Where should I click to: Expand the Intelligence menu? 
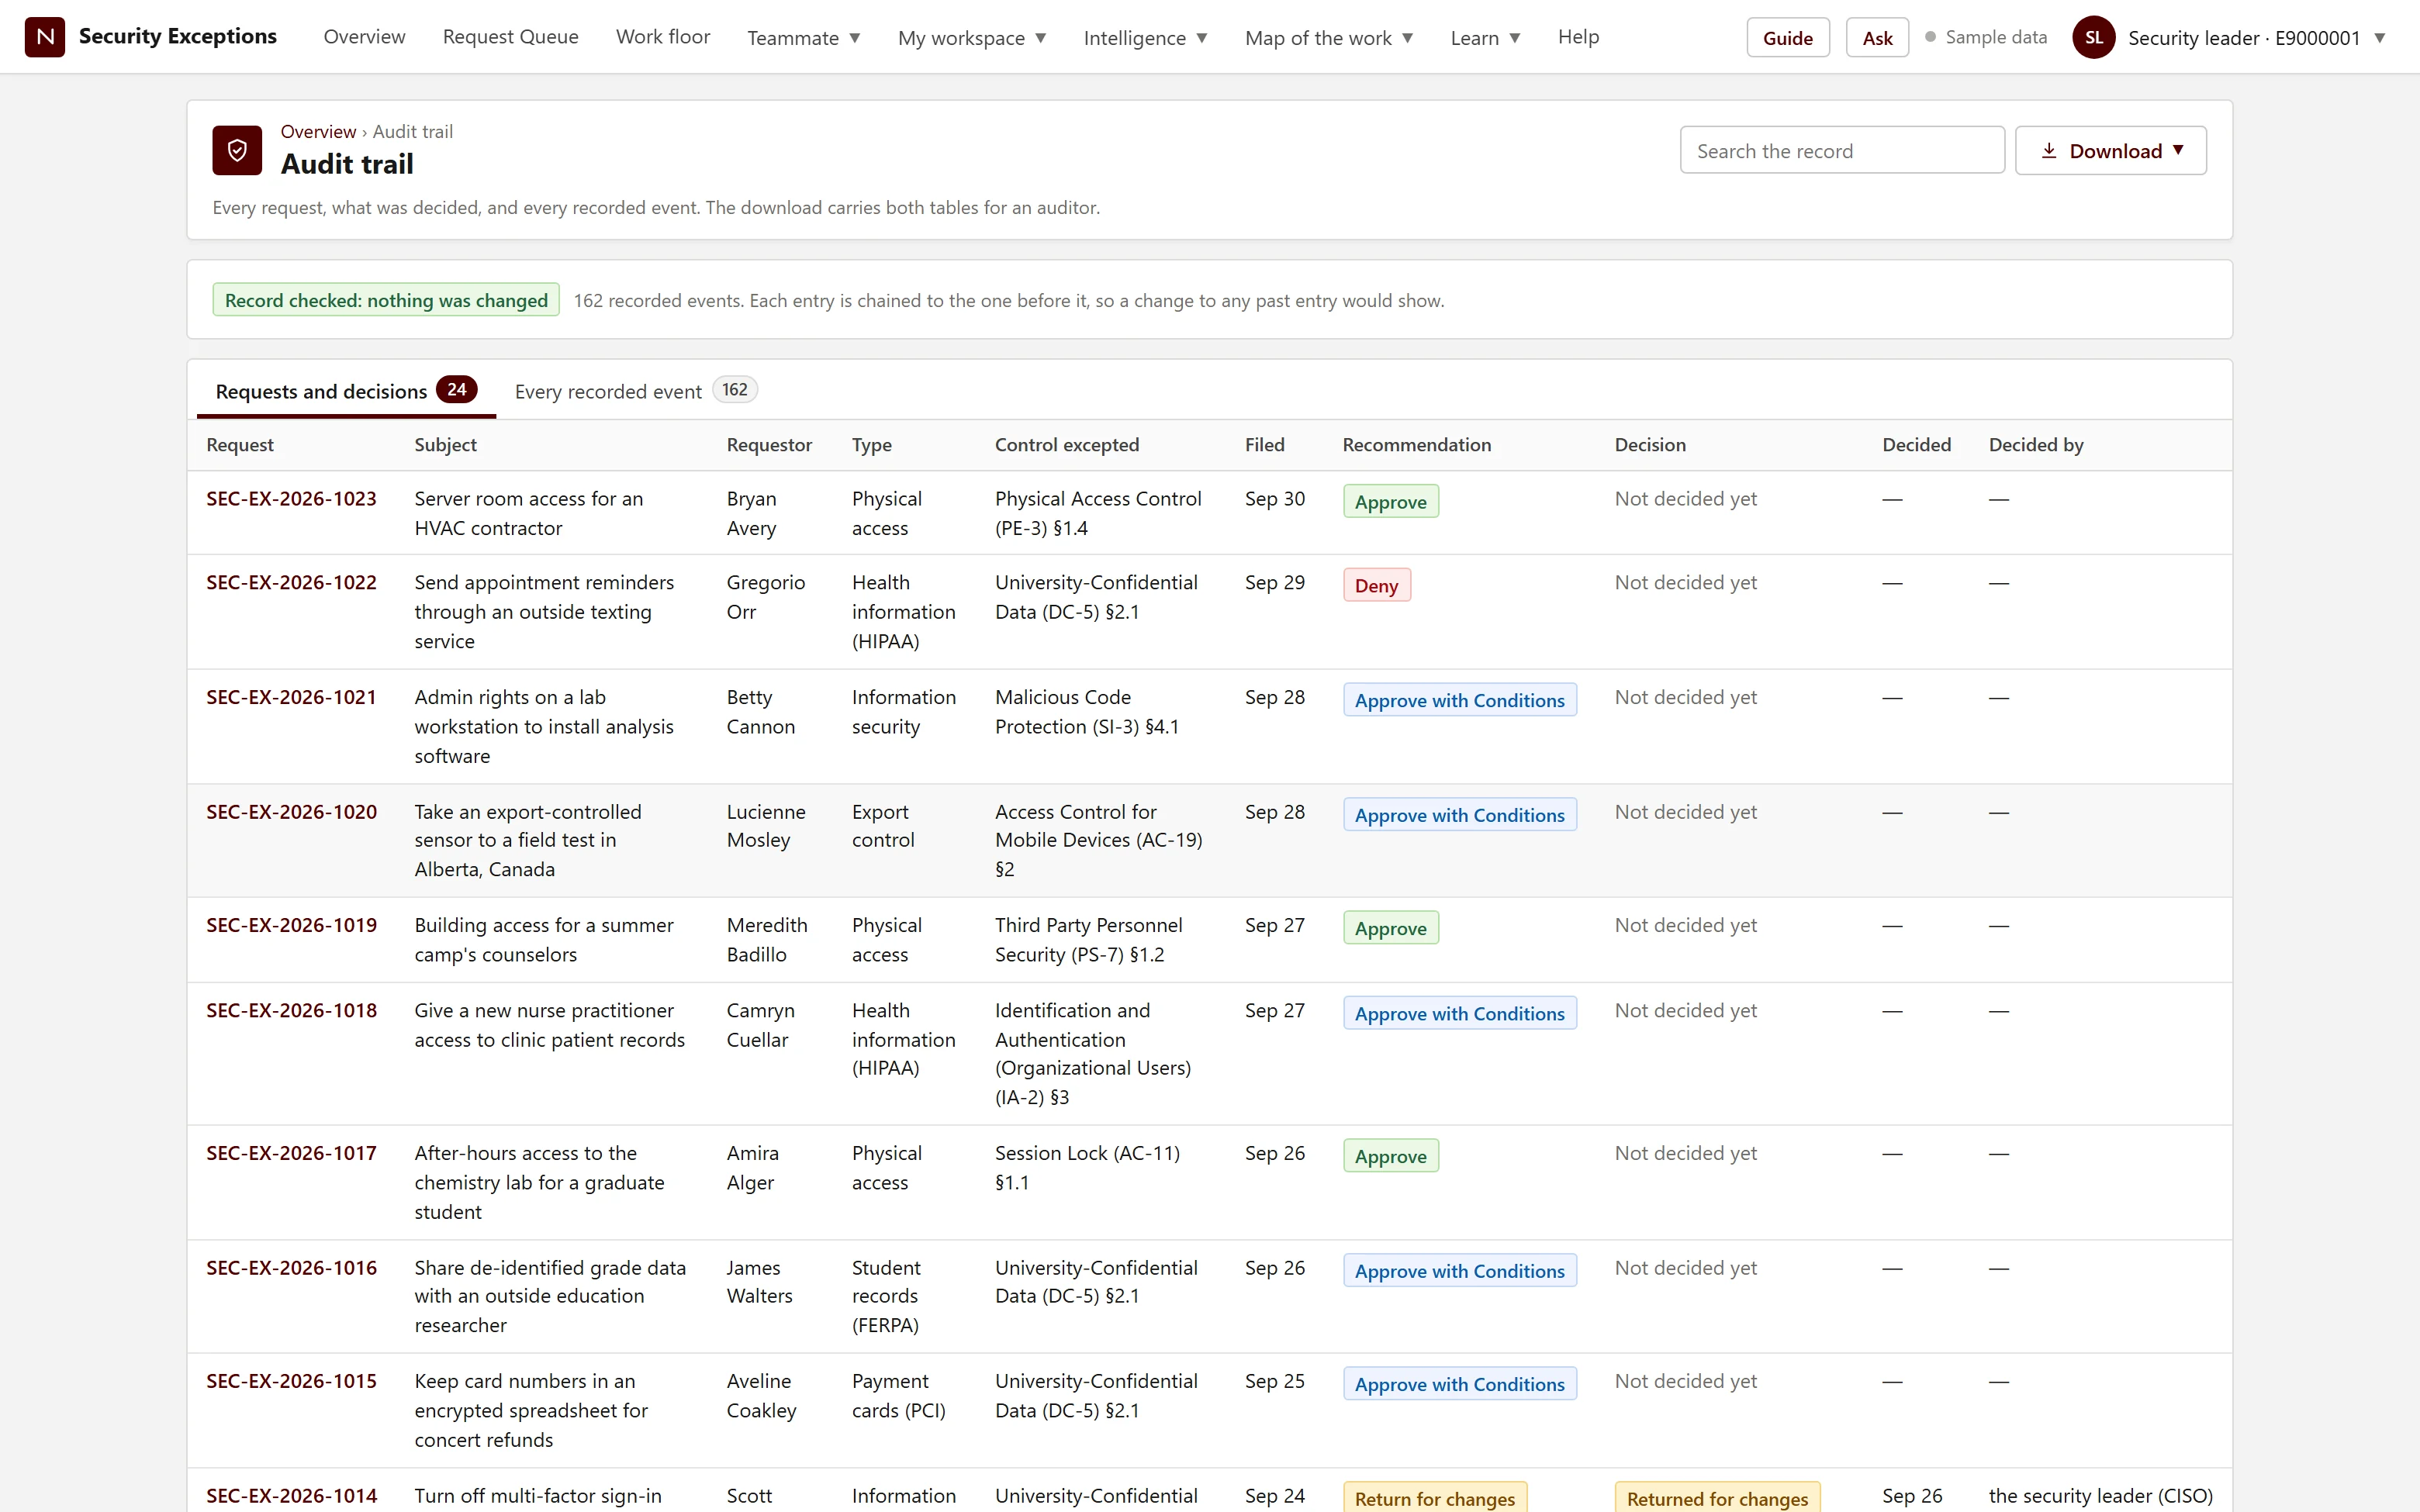pos(1145,37)
